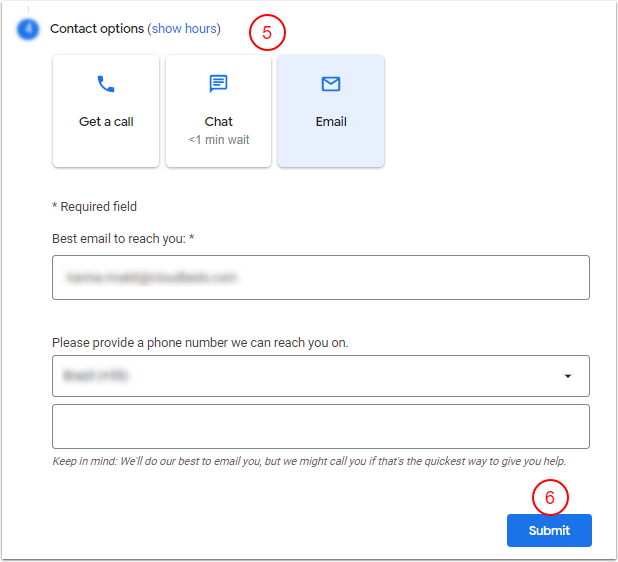Open the country code combo box
Viewport: 618px width, 562px height.
(310, 376)
